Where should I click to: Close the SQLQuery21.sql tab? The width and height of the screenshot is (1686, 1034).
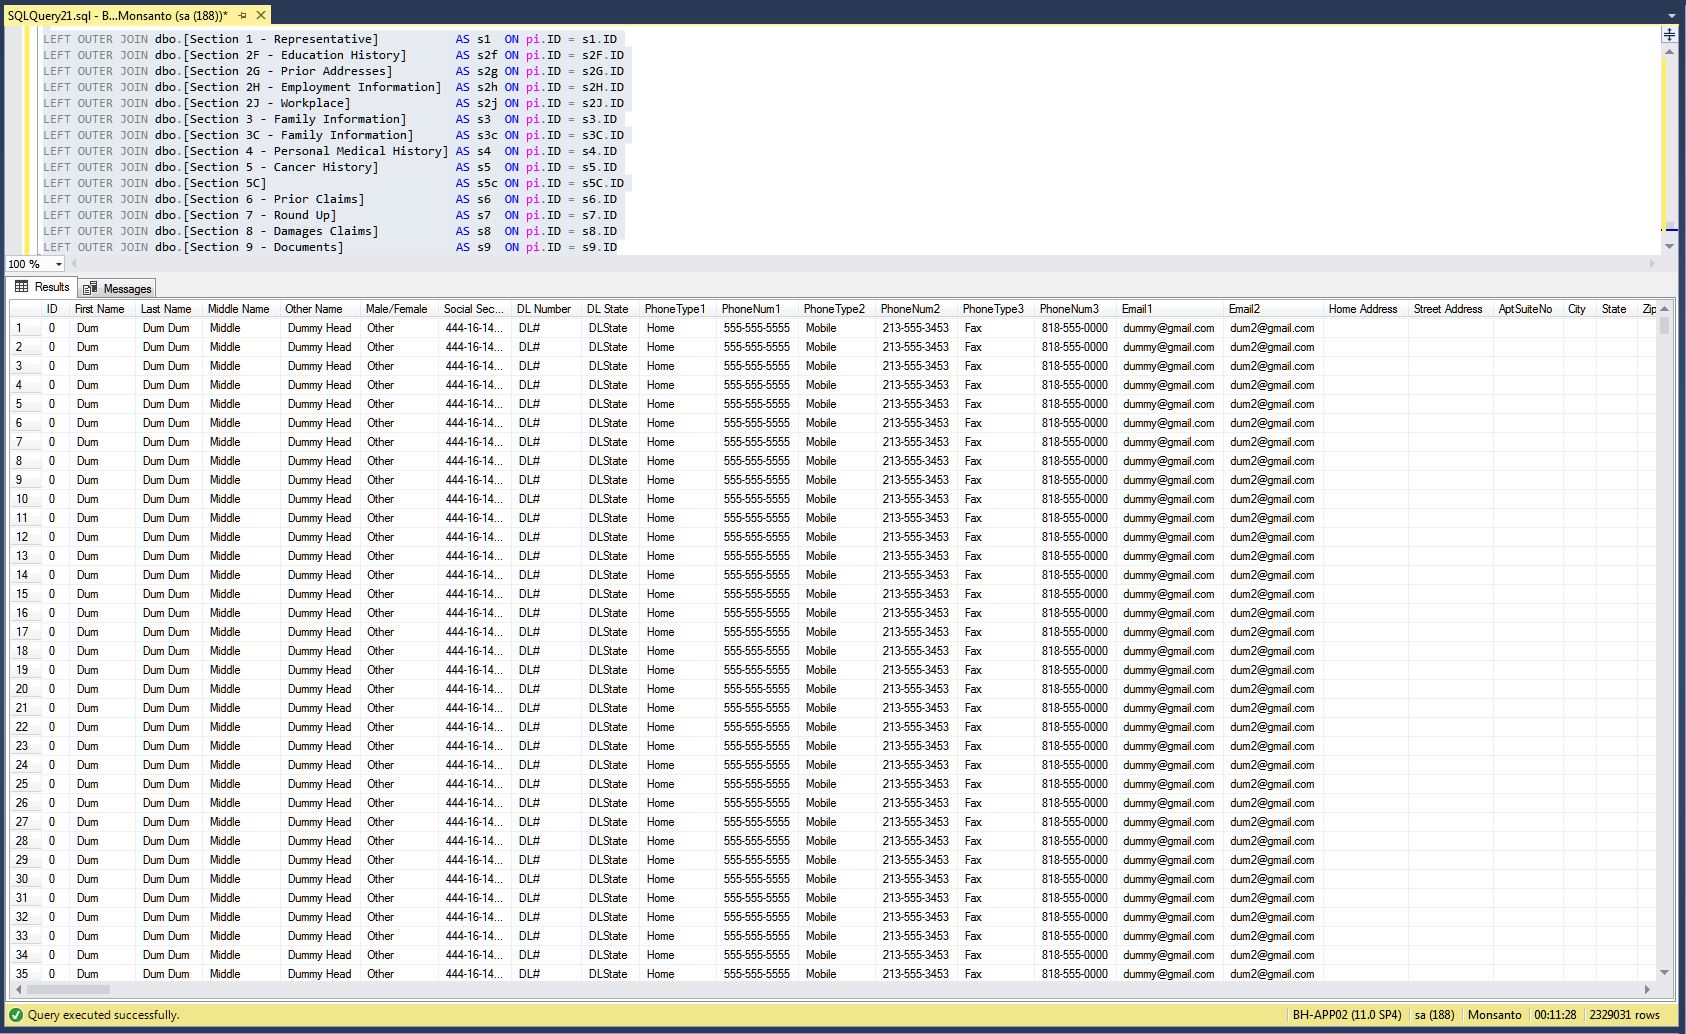coord(261,16)
